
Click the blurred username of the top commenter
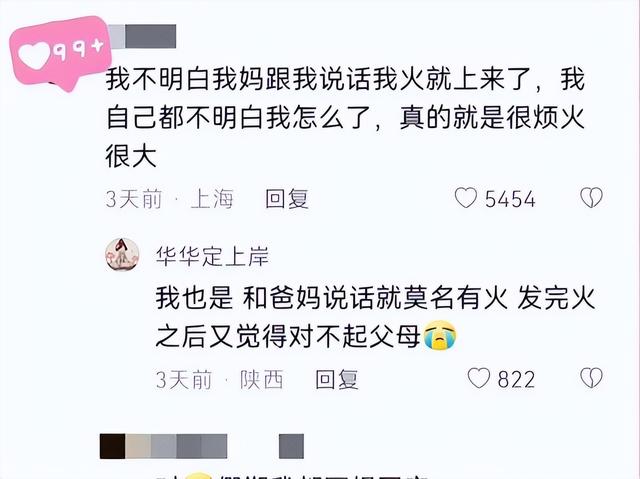(142, 36)
